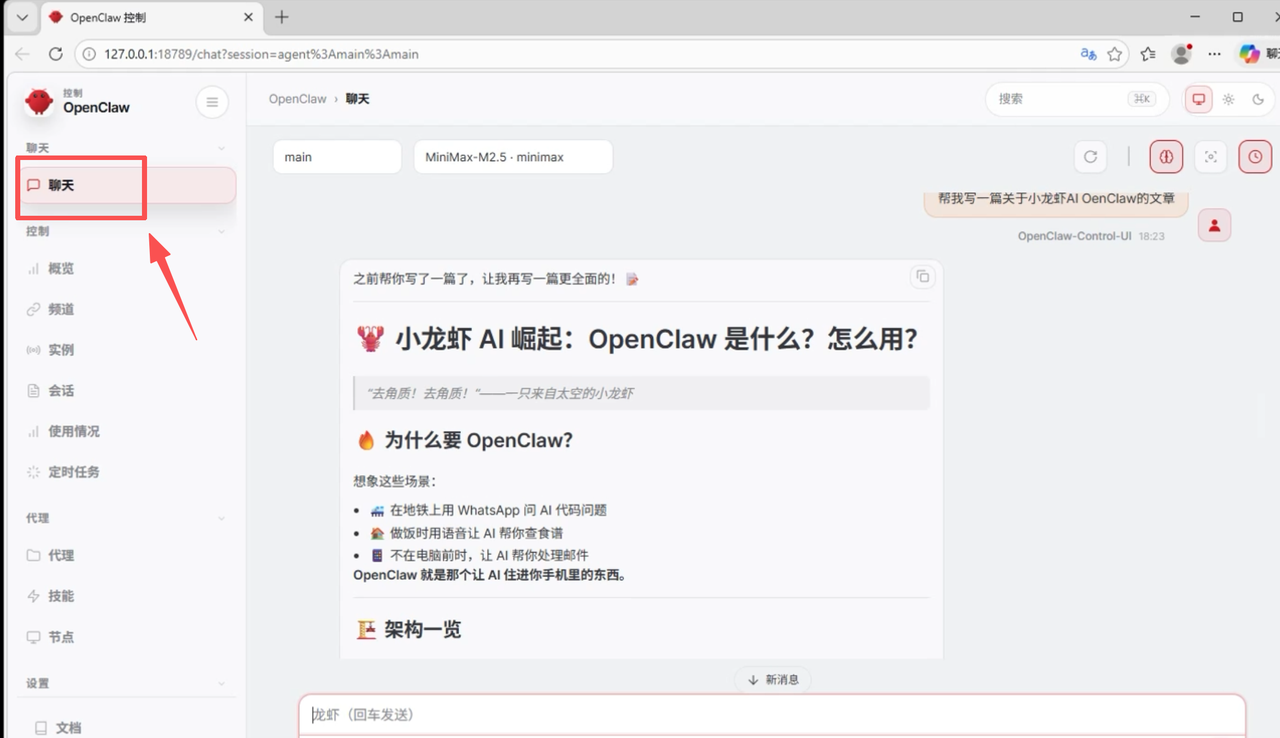Click the 想象这些场景 line
This screenshot has width=1280, height=738.
(395, 481)
